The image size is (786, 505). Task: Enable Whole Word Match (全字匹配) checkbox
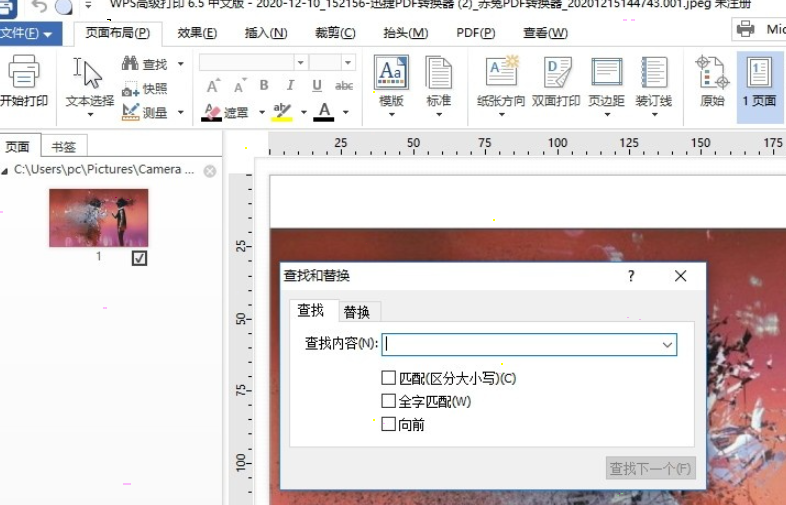pos(388,401)
